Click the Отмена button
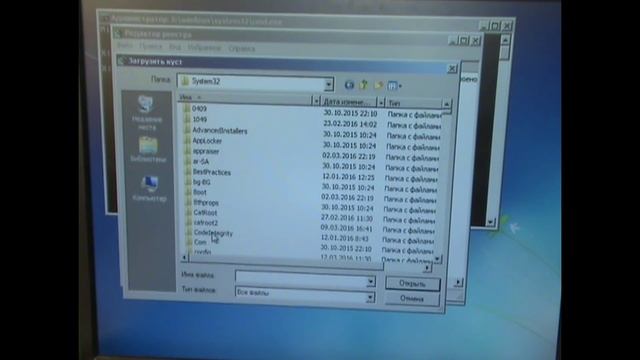Viewport: 640px width, 360px height. point(412,299)
